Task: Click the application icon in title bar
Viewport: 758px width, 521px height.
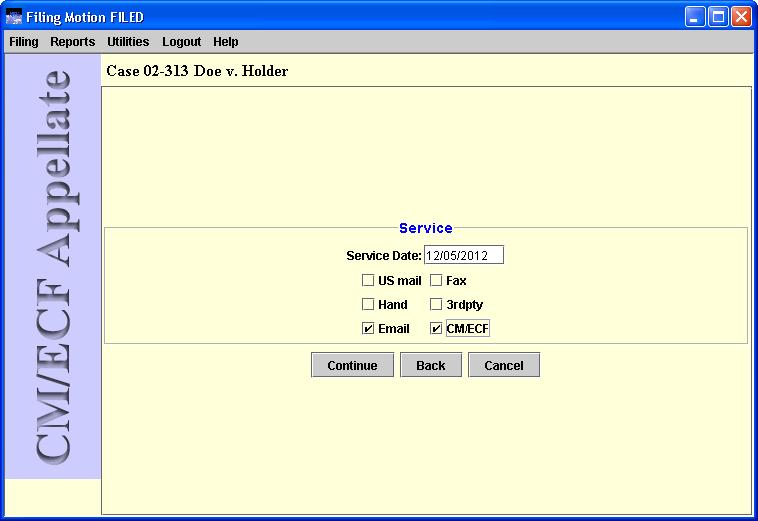Action: pos(14,17)
